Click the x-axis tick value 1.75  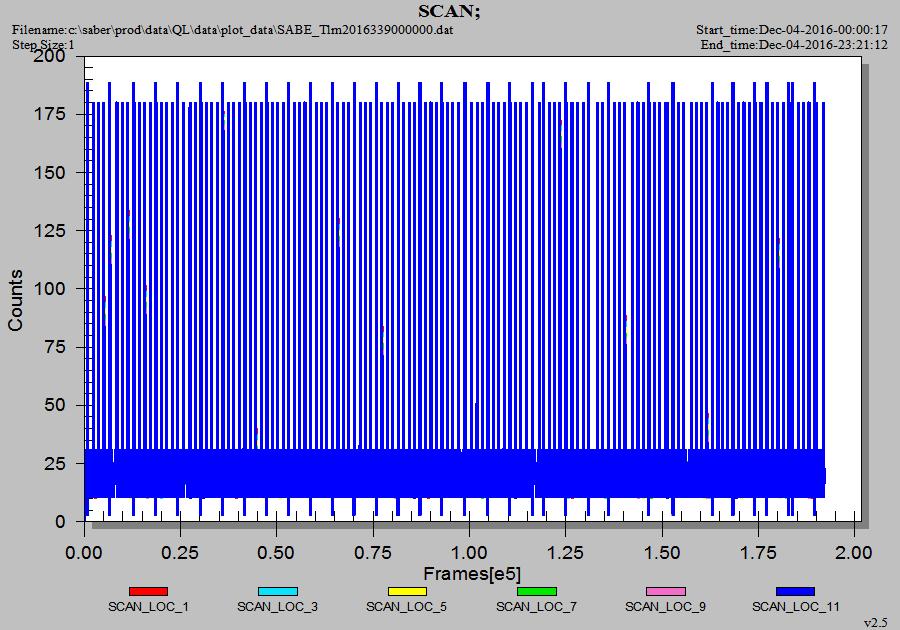[x=758, y=553]
